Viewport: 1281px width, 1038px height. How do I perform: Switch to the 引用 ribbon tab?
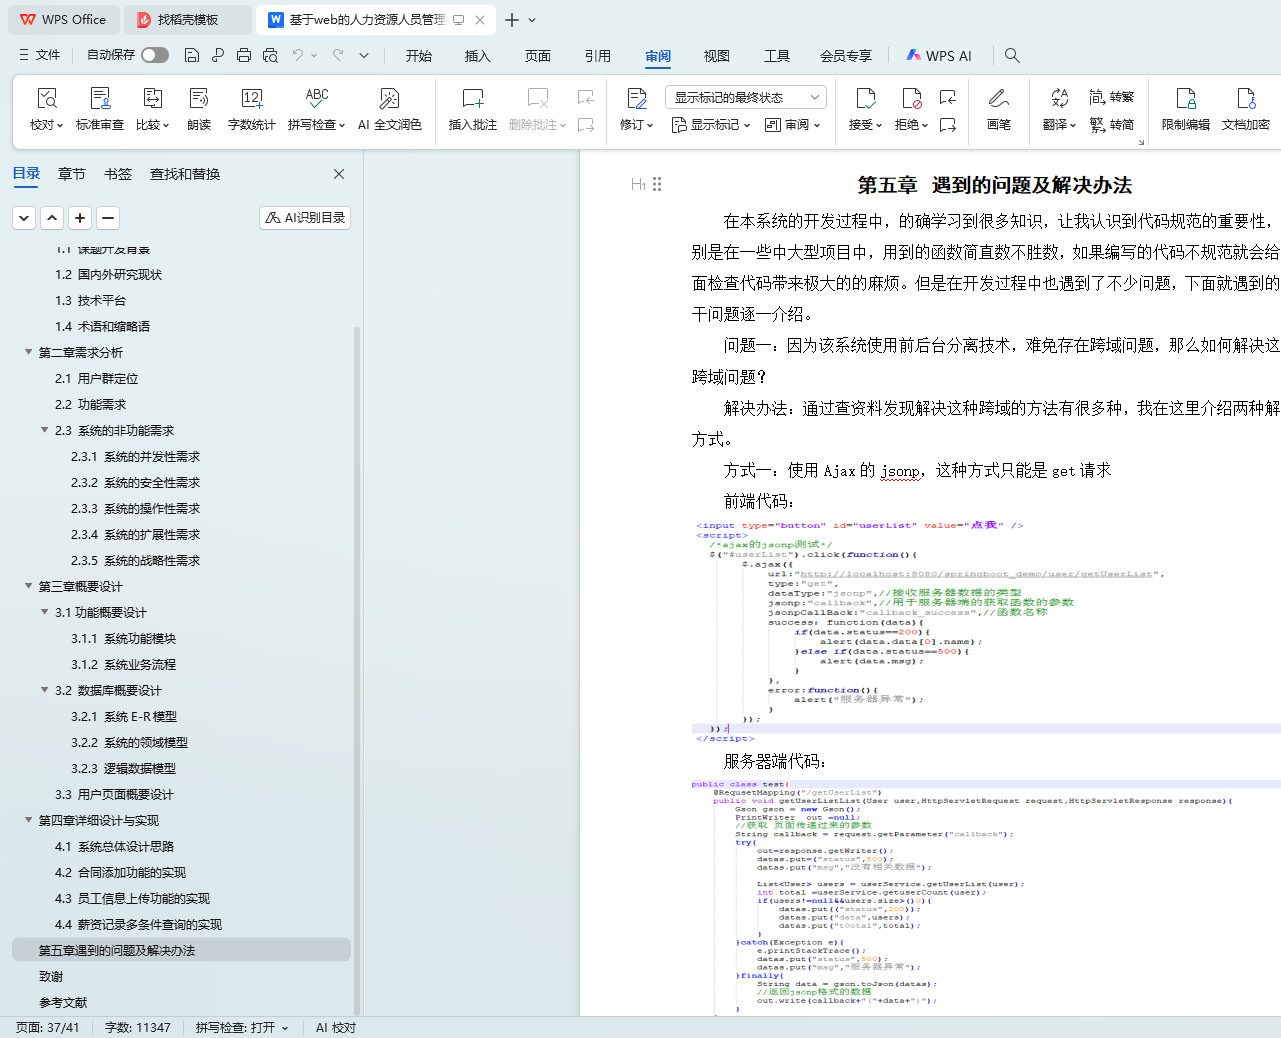click(598, 56)
